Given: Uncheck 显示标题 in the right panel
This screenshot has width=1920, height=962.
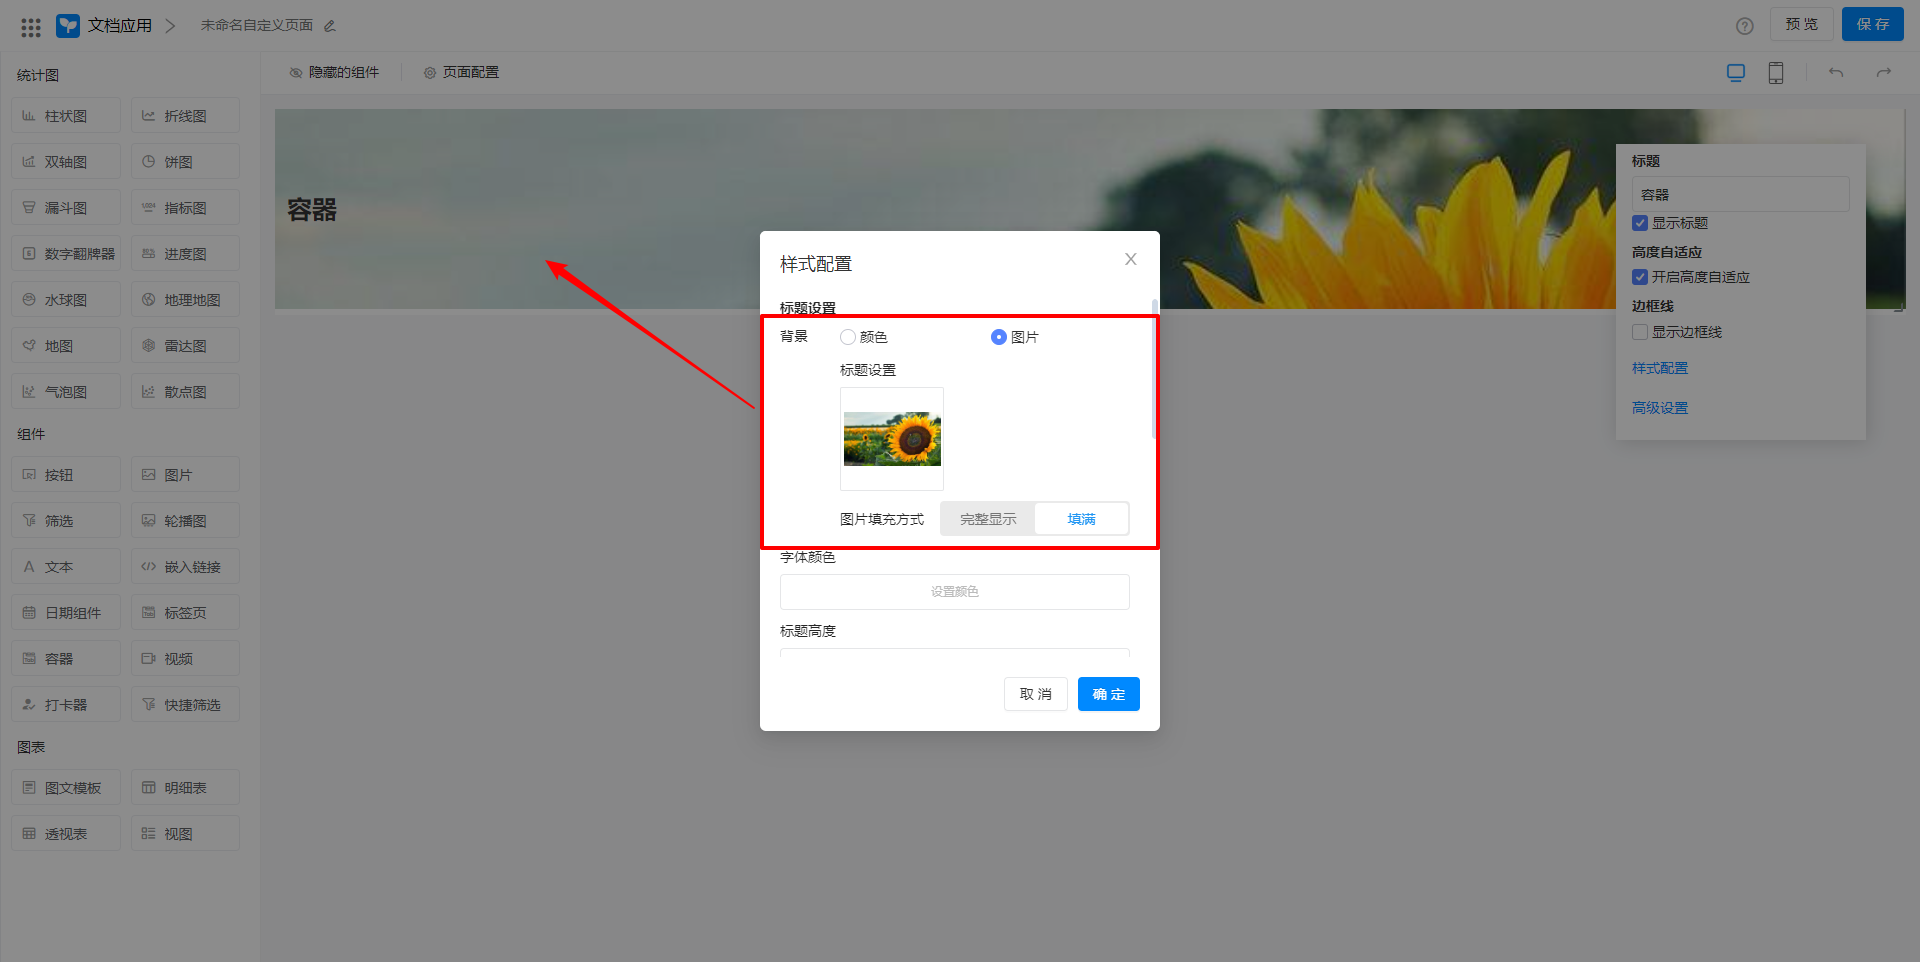Looking at the screenshot, I should point(1640,223).
